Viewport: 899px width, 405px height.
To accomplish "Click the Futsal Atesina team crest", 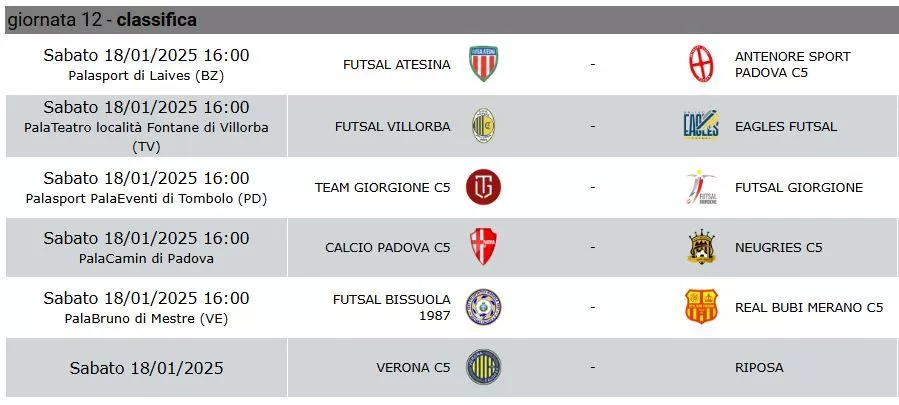I will 483,64.
